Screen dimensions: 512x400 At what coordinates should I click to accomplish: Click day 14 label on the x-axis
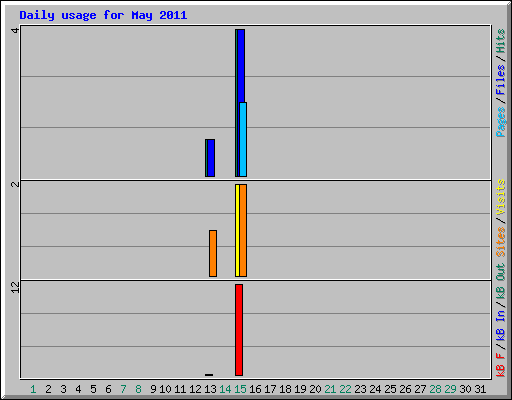[225, 389]
